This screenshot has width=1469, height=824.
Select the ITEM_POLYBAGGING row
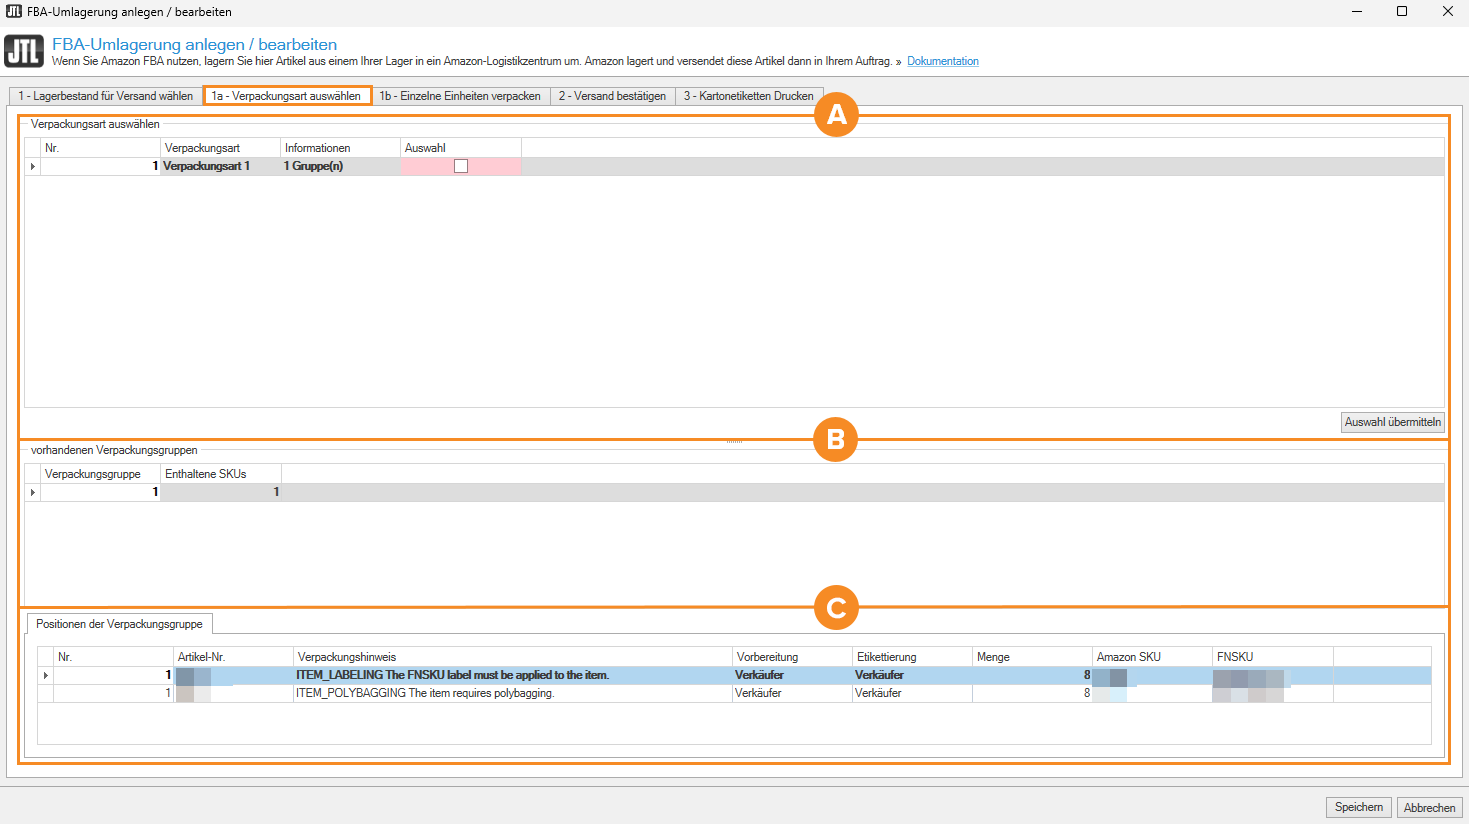click(x=424, y=693)
